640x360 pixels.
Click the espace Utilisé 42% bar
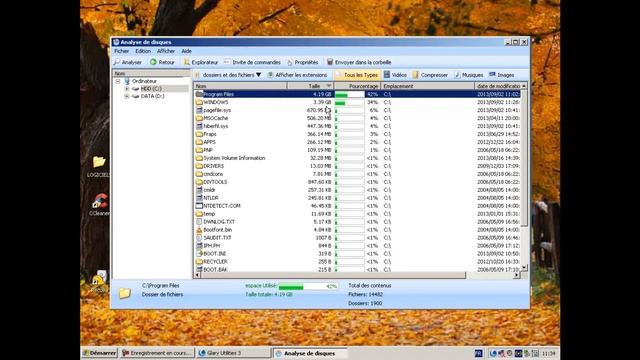[309, 287]
